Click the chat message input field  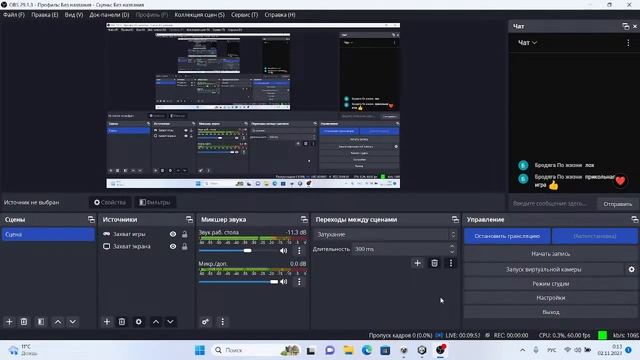click(x=552, y=204)
